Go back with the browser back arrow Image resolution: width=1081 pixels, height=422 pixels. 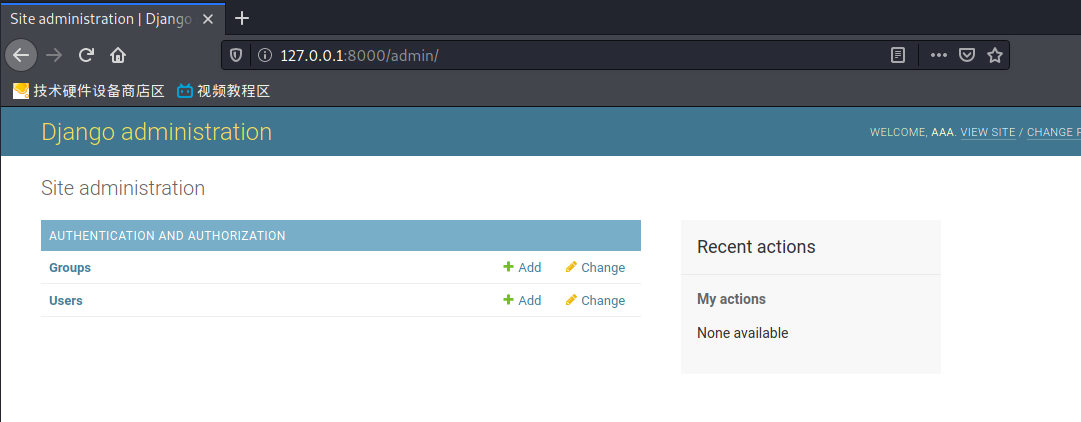click(x=21, y=55)
